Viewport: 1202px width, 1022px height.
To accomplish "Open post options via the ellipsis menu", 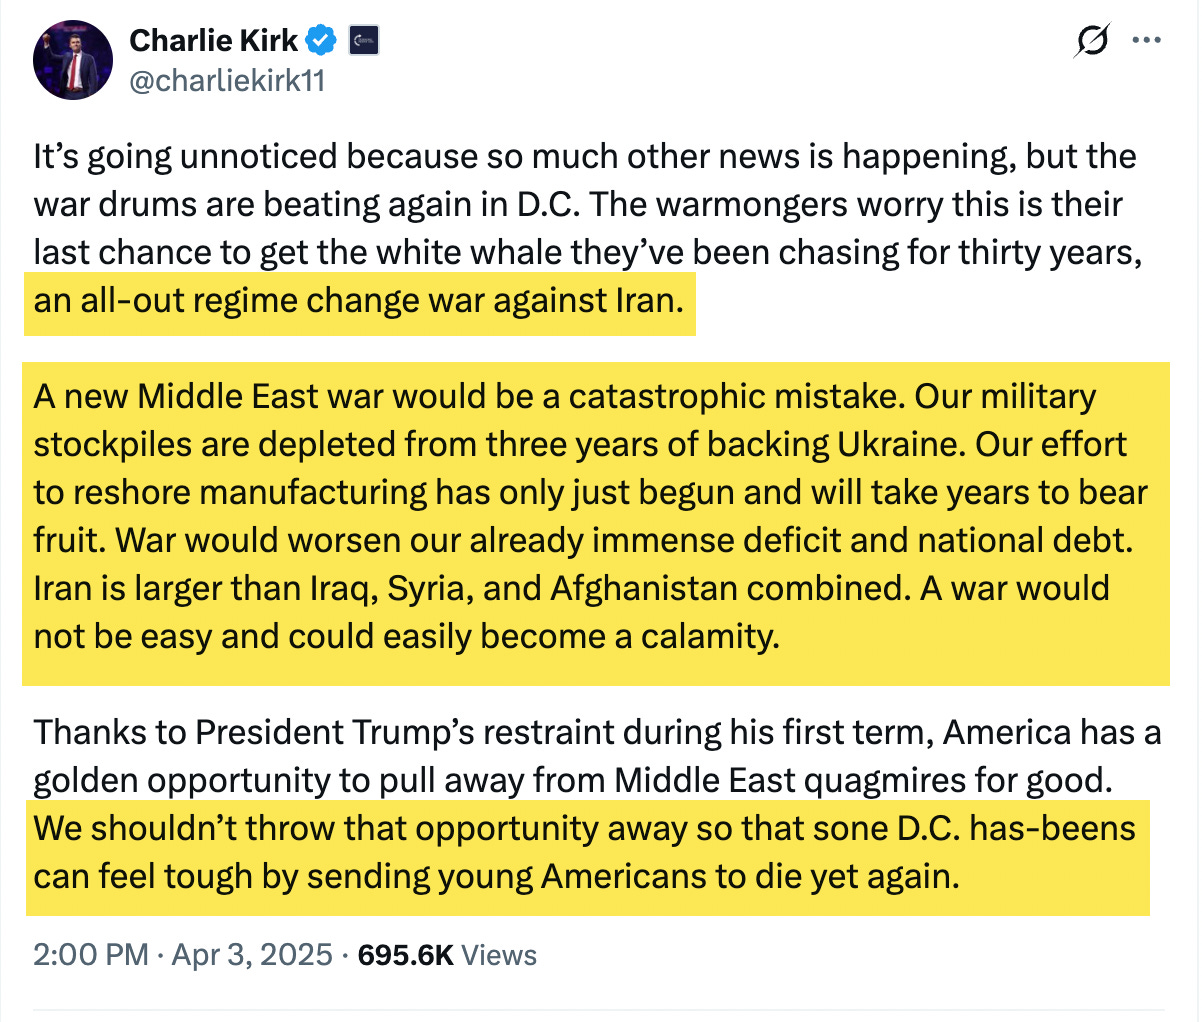I will (1146, 40).
